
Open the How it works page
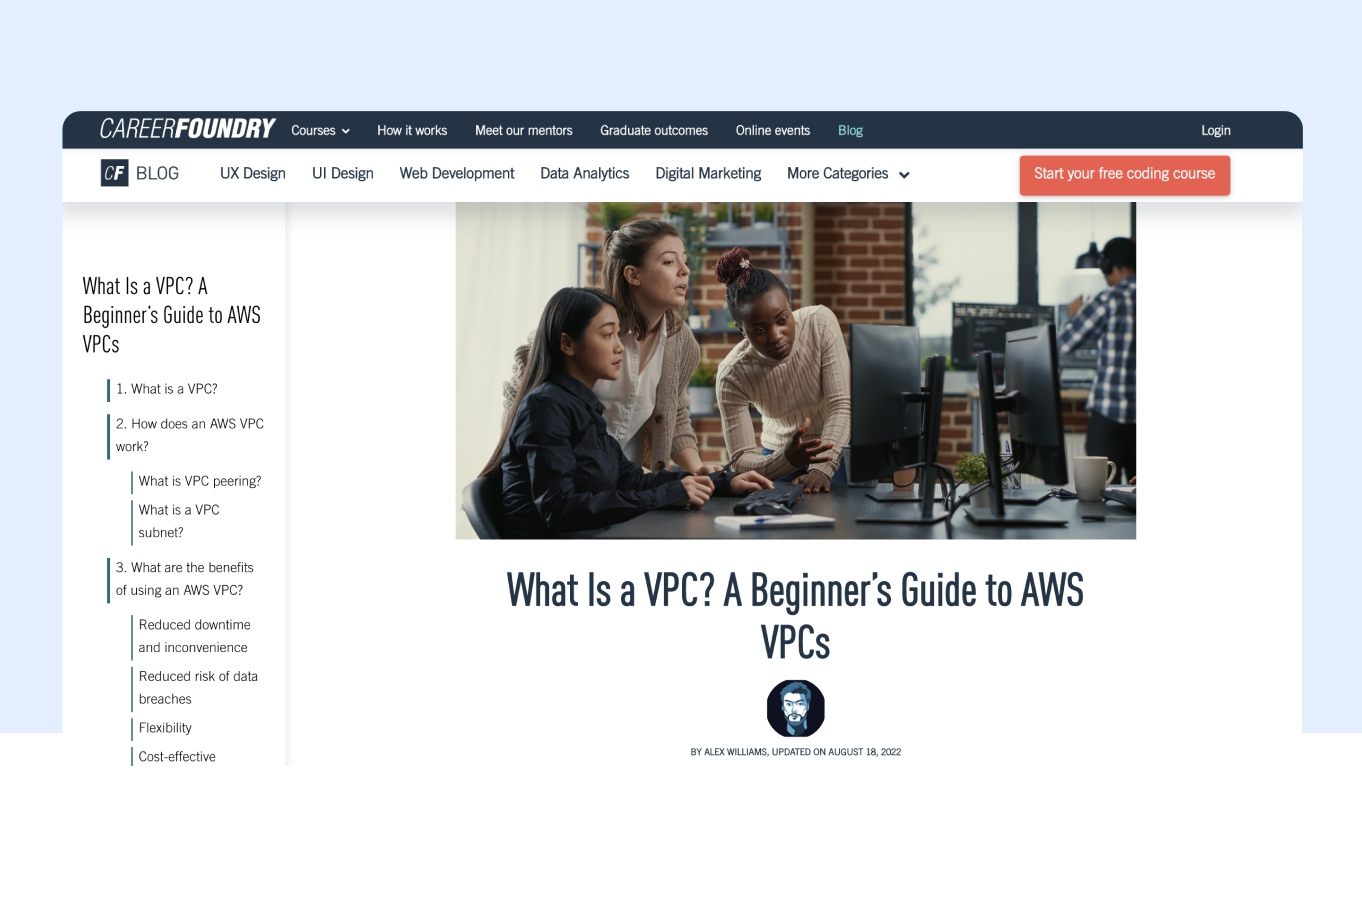click(x=412, y=130)
